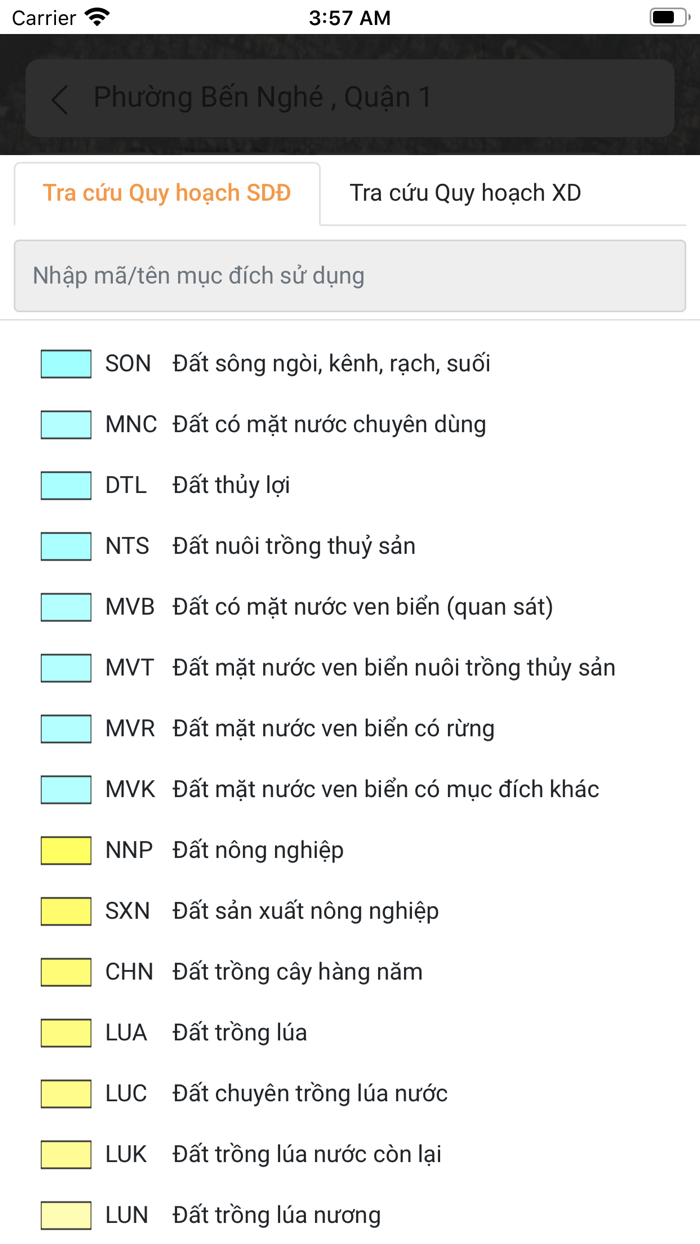Tap the cyan color swatch beside SON
This screenshot has width=700, height=1244.
click(64, 363)
